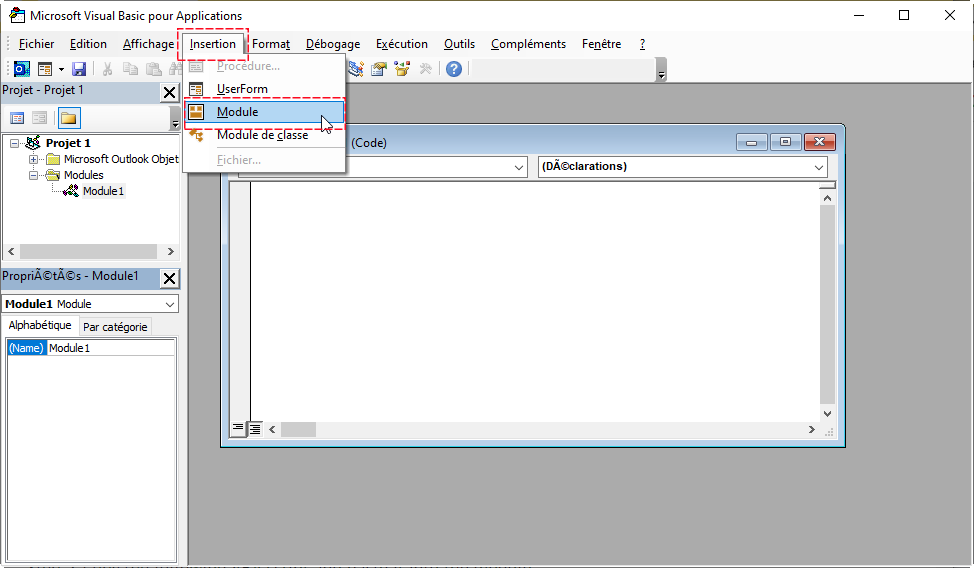Select Module1 in the project tree
Image resolution: width=974 pixels, height=568 pixels.
[x=104, y=191]
